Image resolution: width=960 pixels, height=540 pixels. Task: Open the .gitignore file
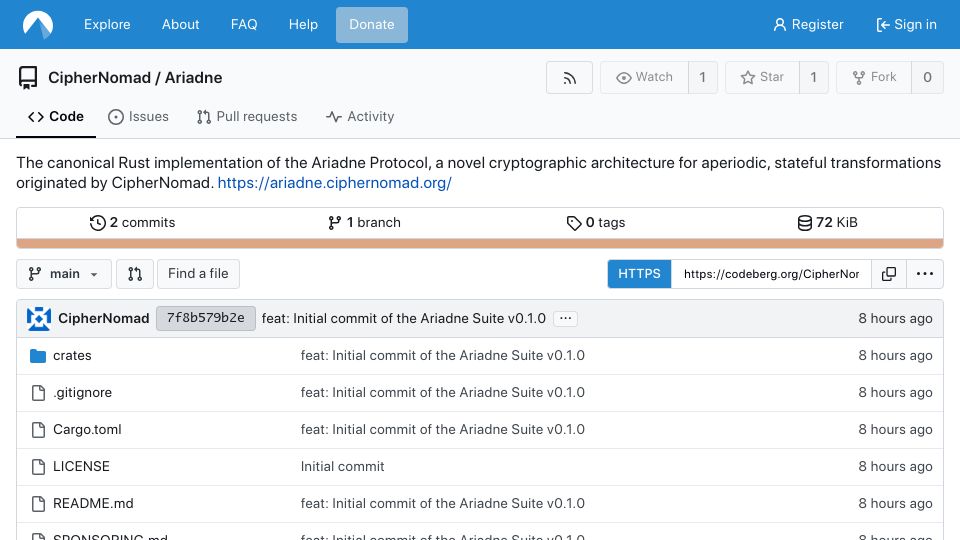(83, 392)
